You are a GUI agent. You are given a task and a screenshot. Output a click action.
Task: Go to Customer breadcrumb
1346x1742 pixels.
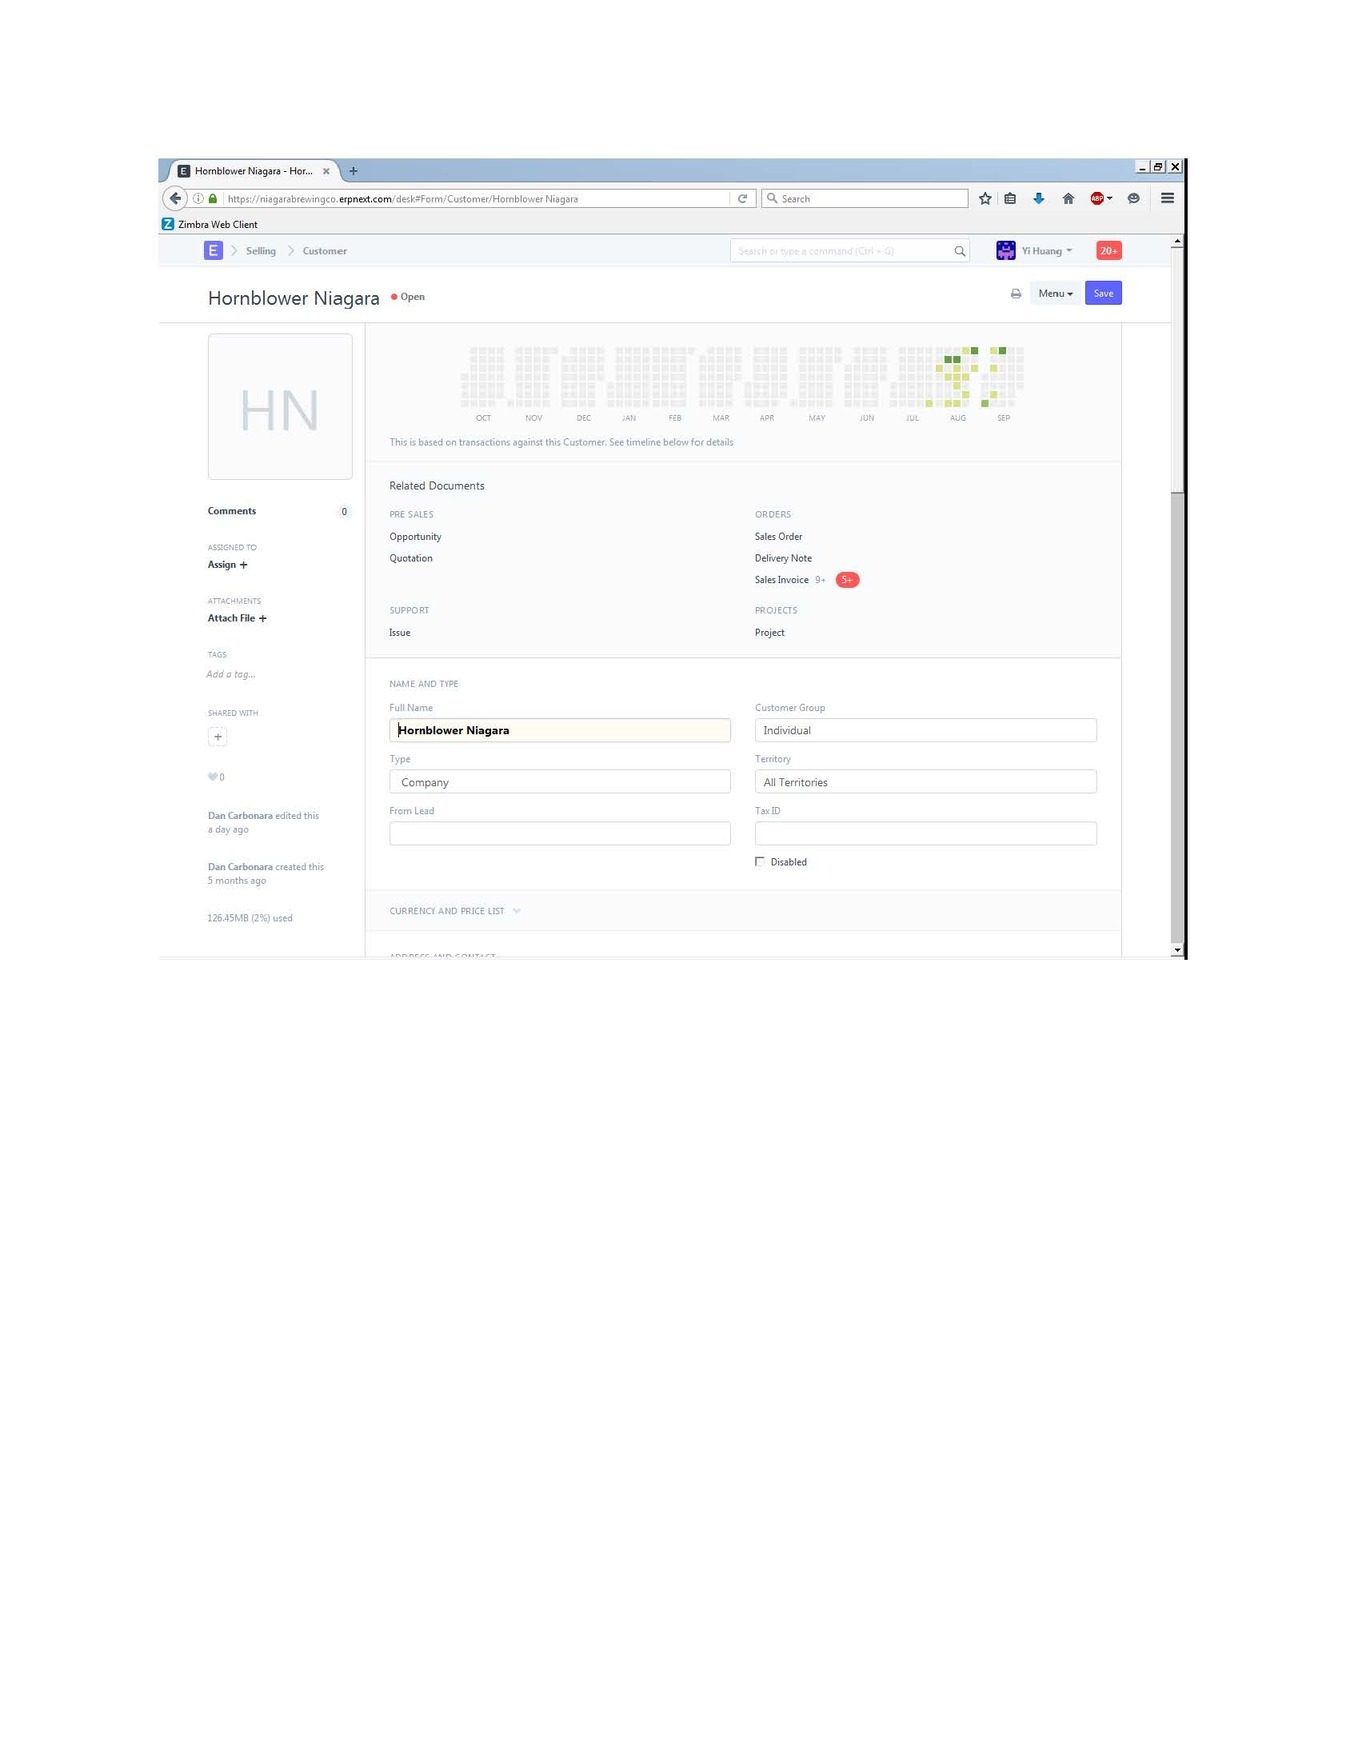[x=325, y=251]
